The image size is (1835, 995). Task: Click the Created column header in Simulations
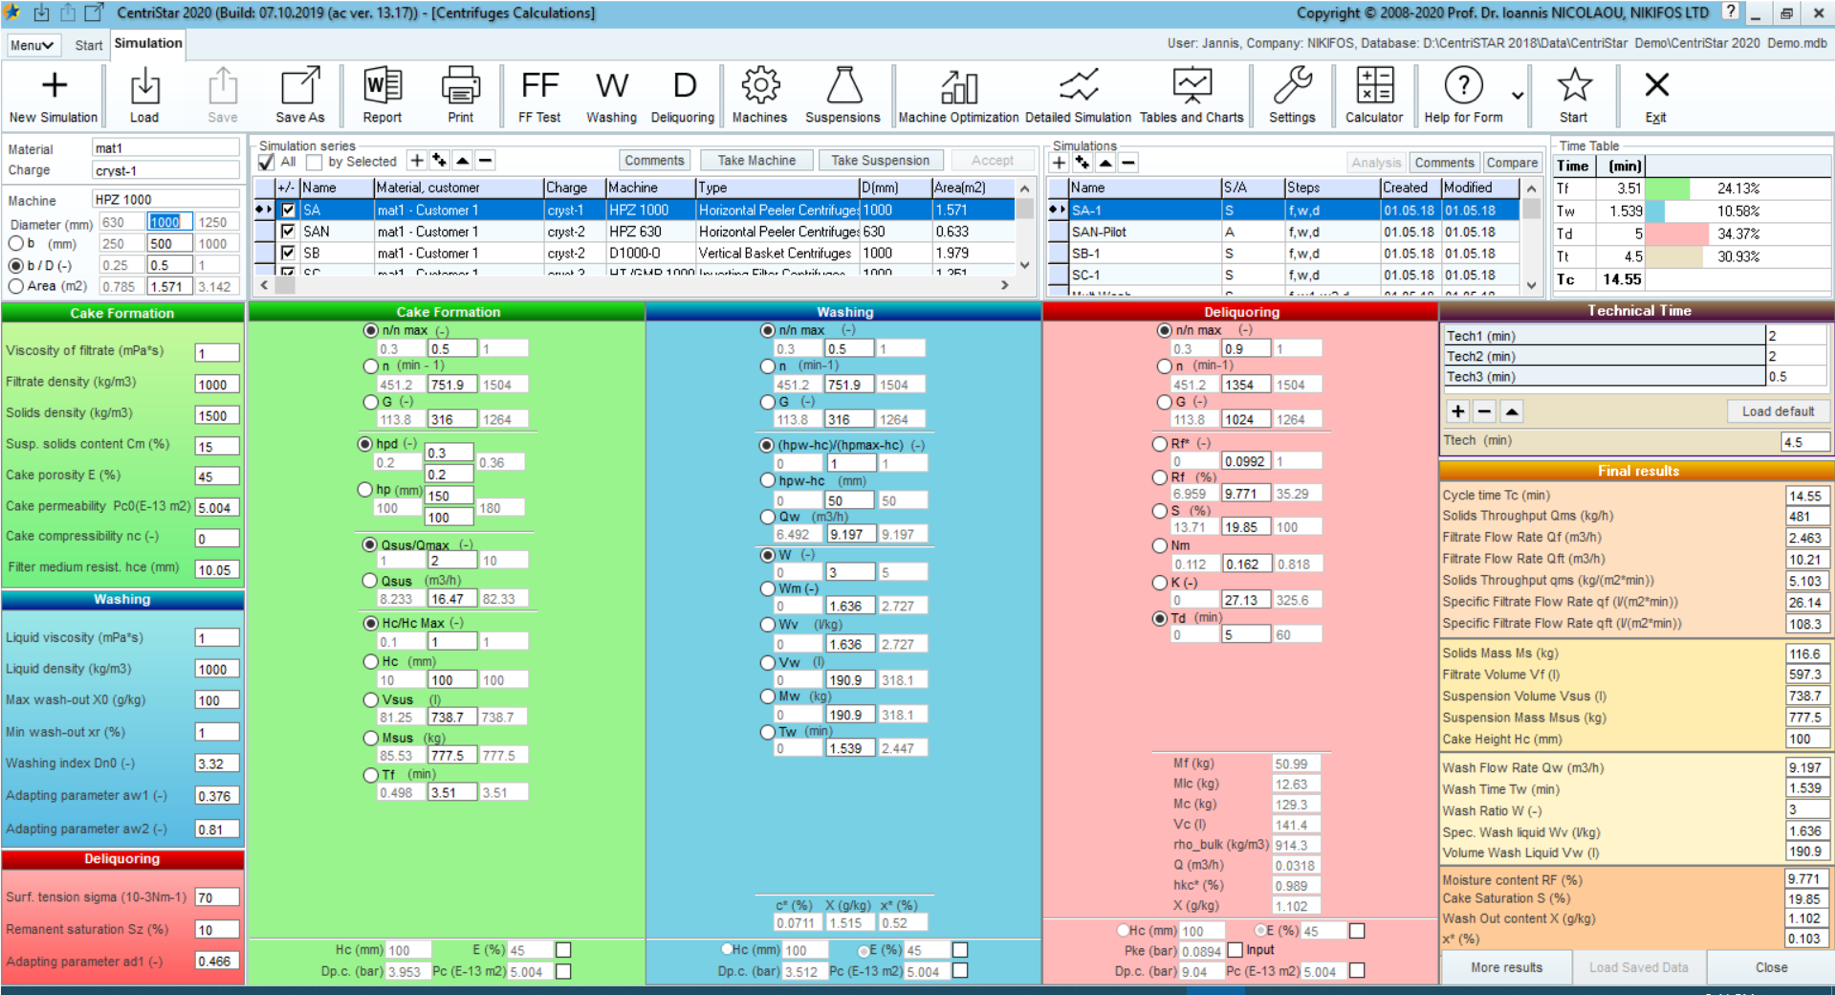[1409, 187]
